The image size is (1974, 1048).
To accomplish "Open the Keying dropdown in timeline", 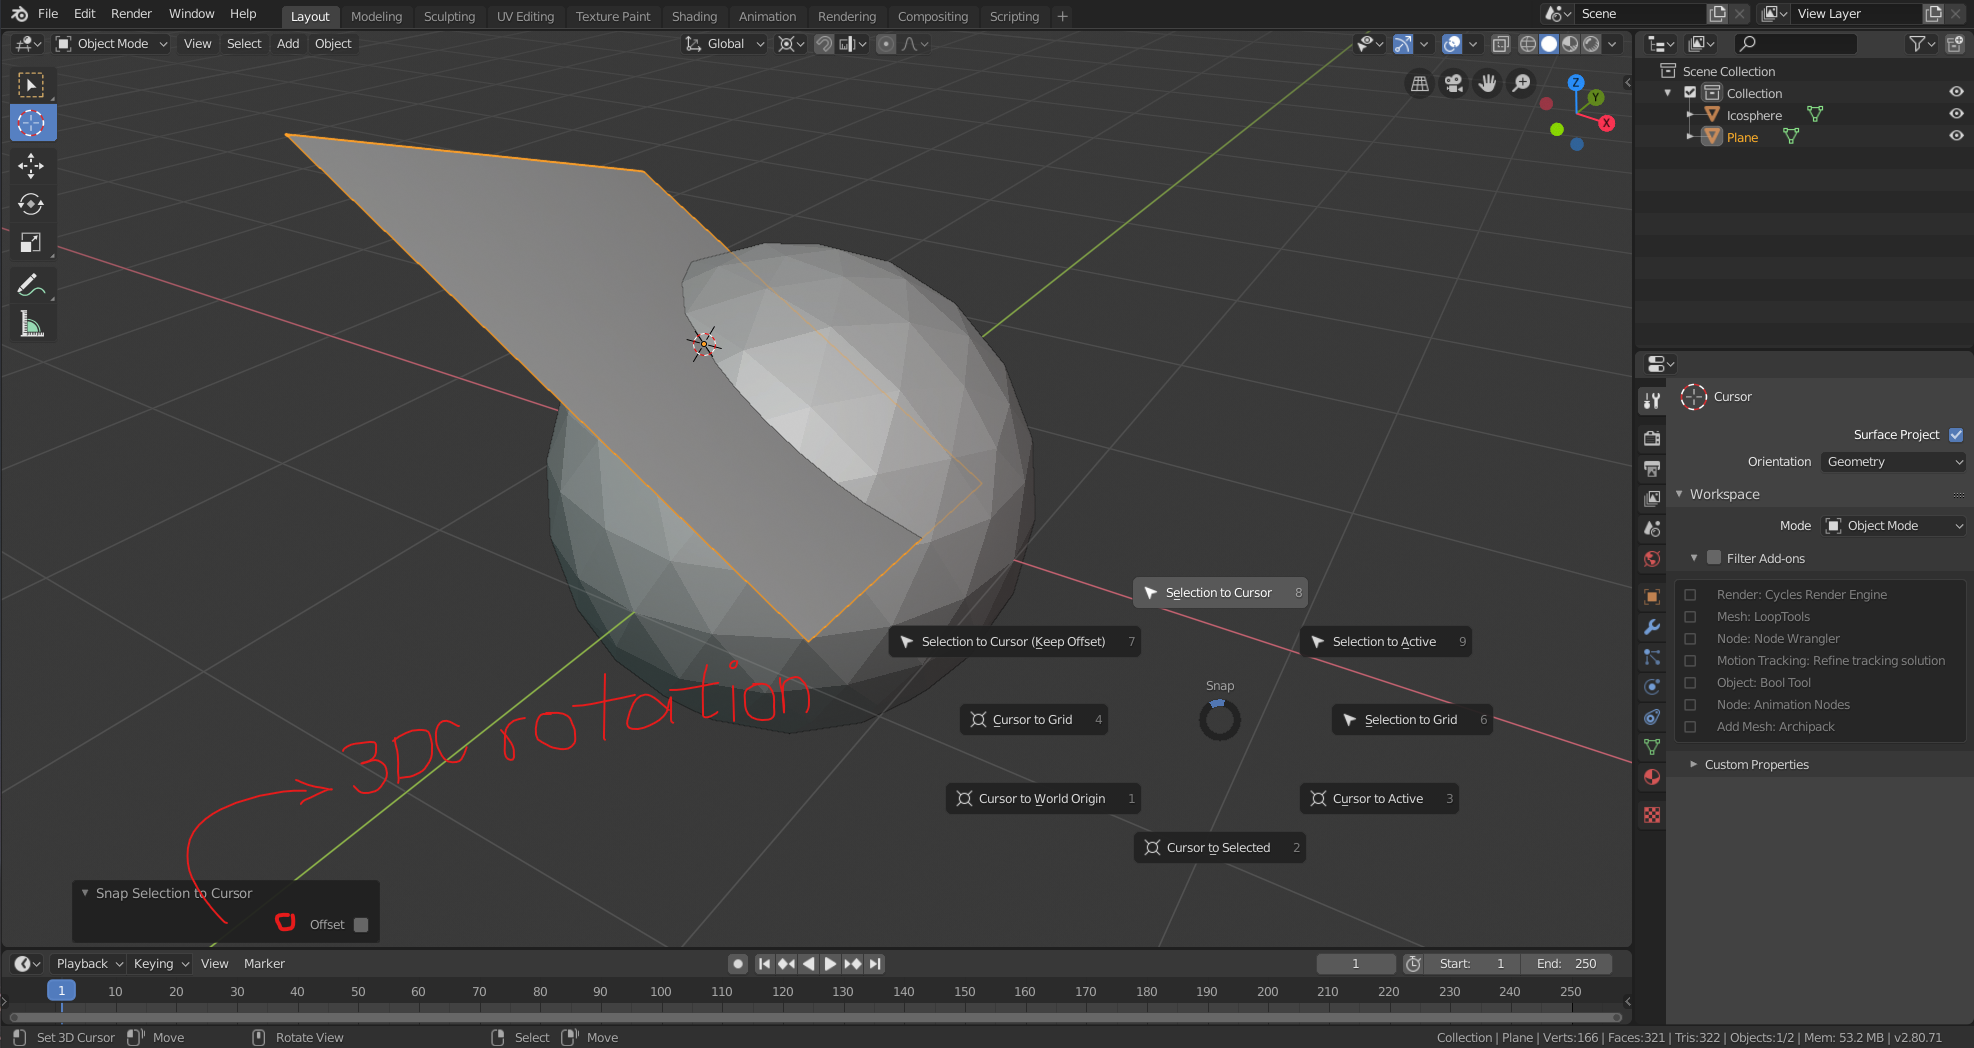I will (x=160, y=964).
